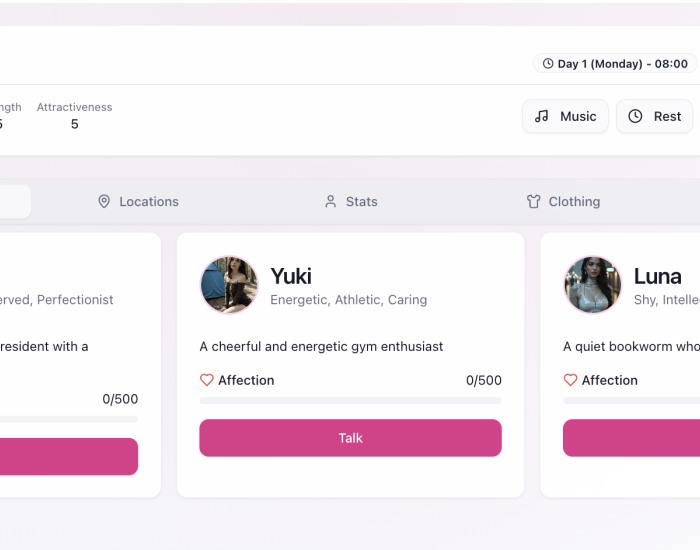Click Yuki's profile picture
This screenshot has width=700, height=550.
(x=229, y=285)
